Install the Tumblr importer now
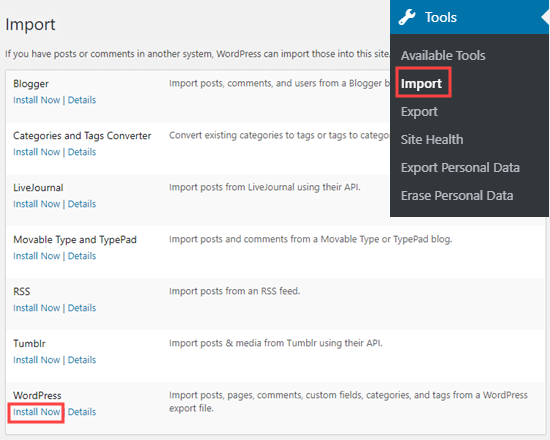 [36, 360]
